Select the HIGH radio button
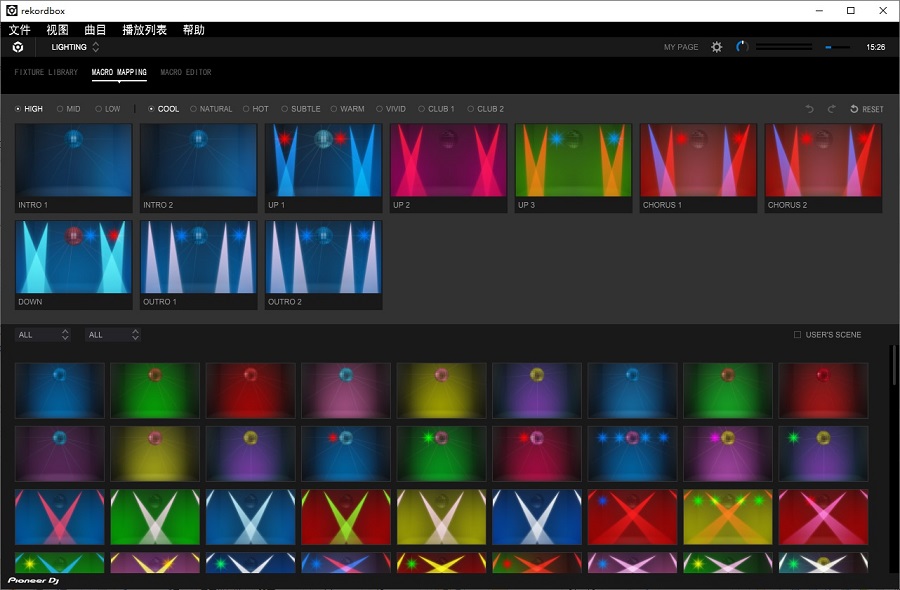This screenshot has width=900, height=590. 29,109
